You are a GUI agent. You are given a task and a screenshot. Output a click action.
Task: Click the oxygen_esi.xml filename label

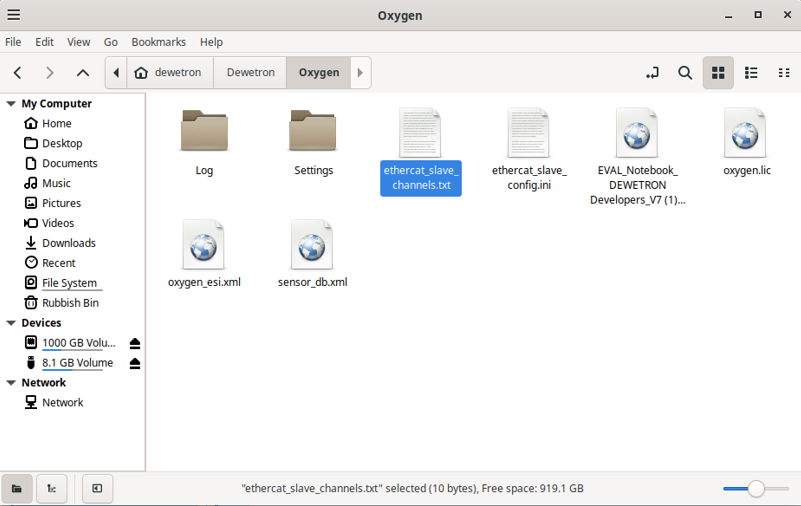coord(204,282)
